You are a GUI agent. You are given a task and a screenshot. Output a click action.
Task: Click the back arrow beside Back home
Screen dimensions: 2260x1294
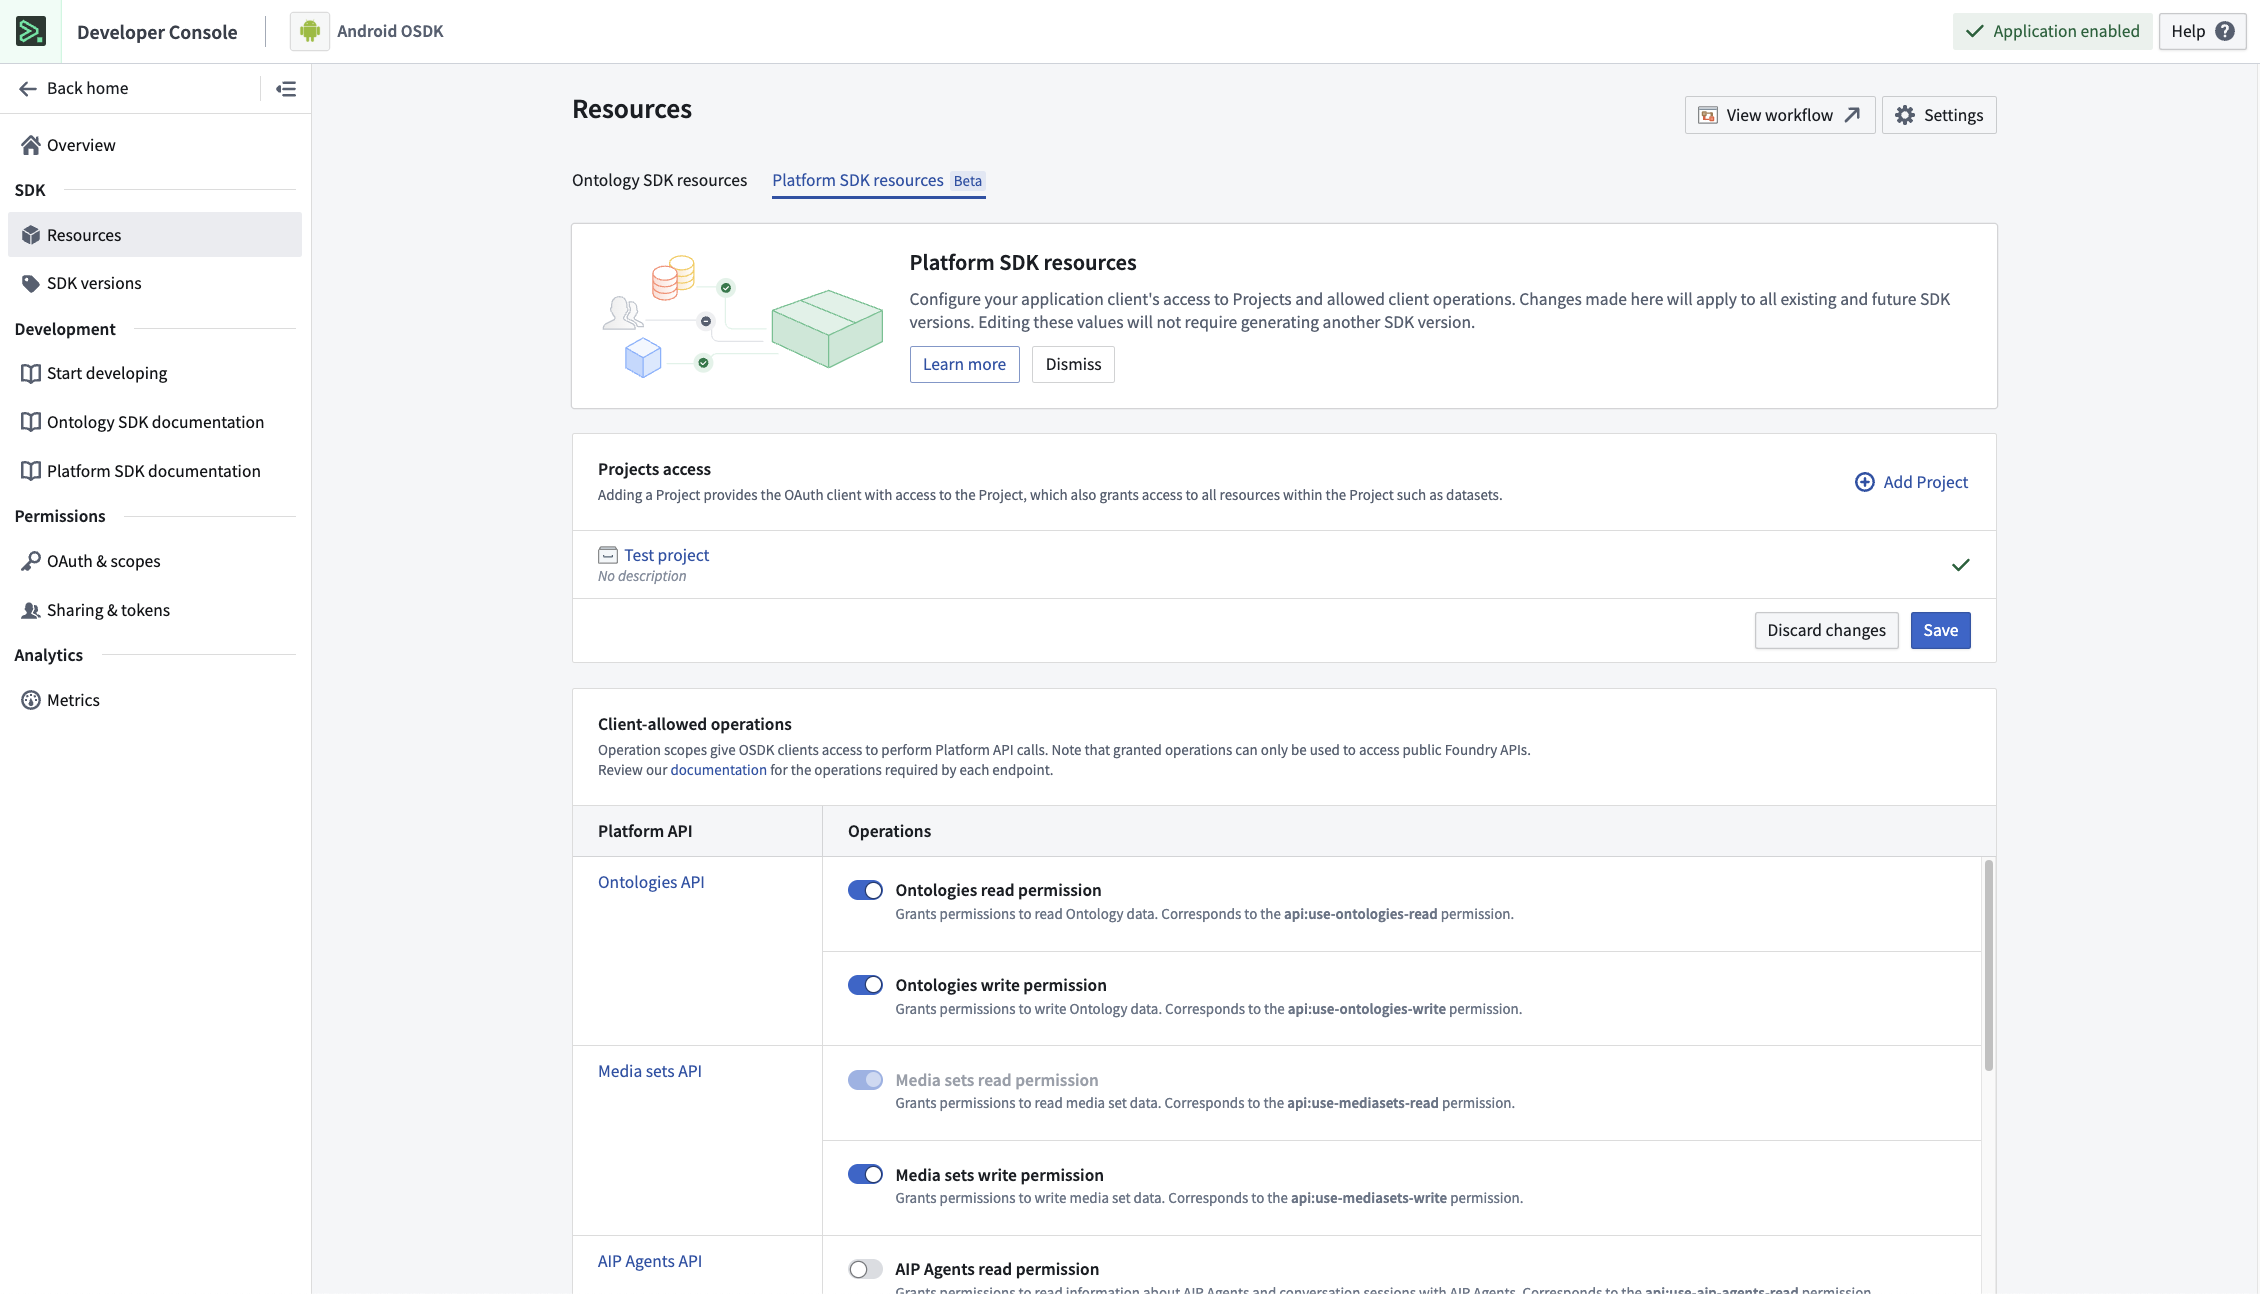tap(28, 88)
